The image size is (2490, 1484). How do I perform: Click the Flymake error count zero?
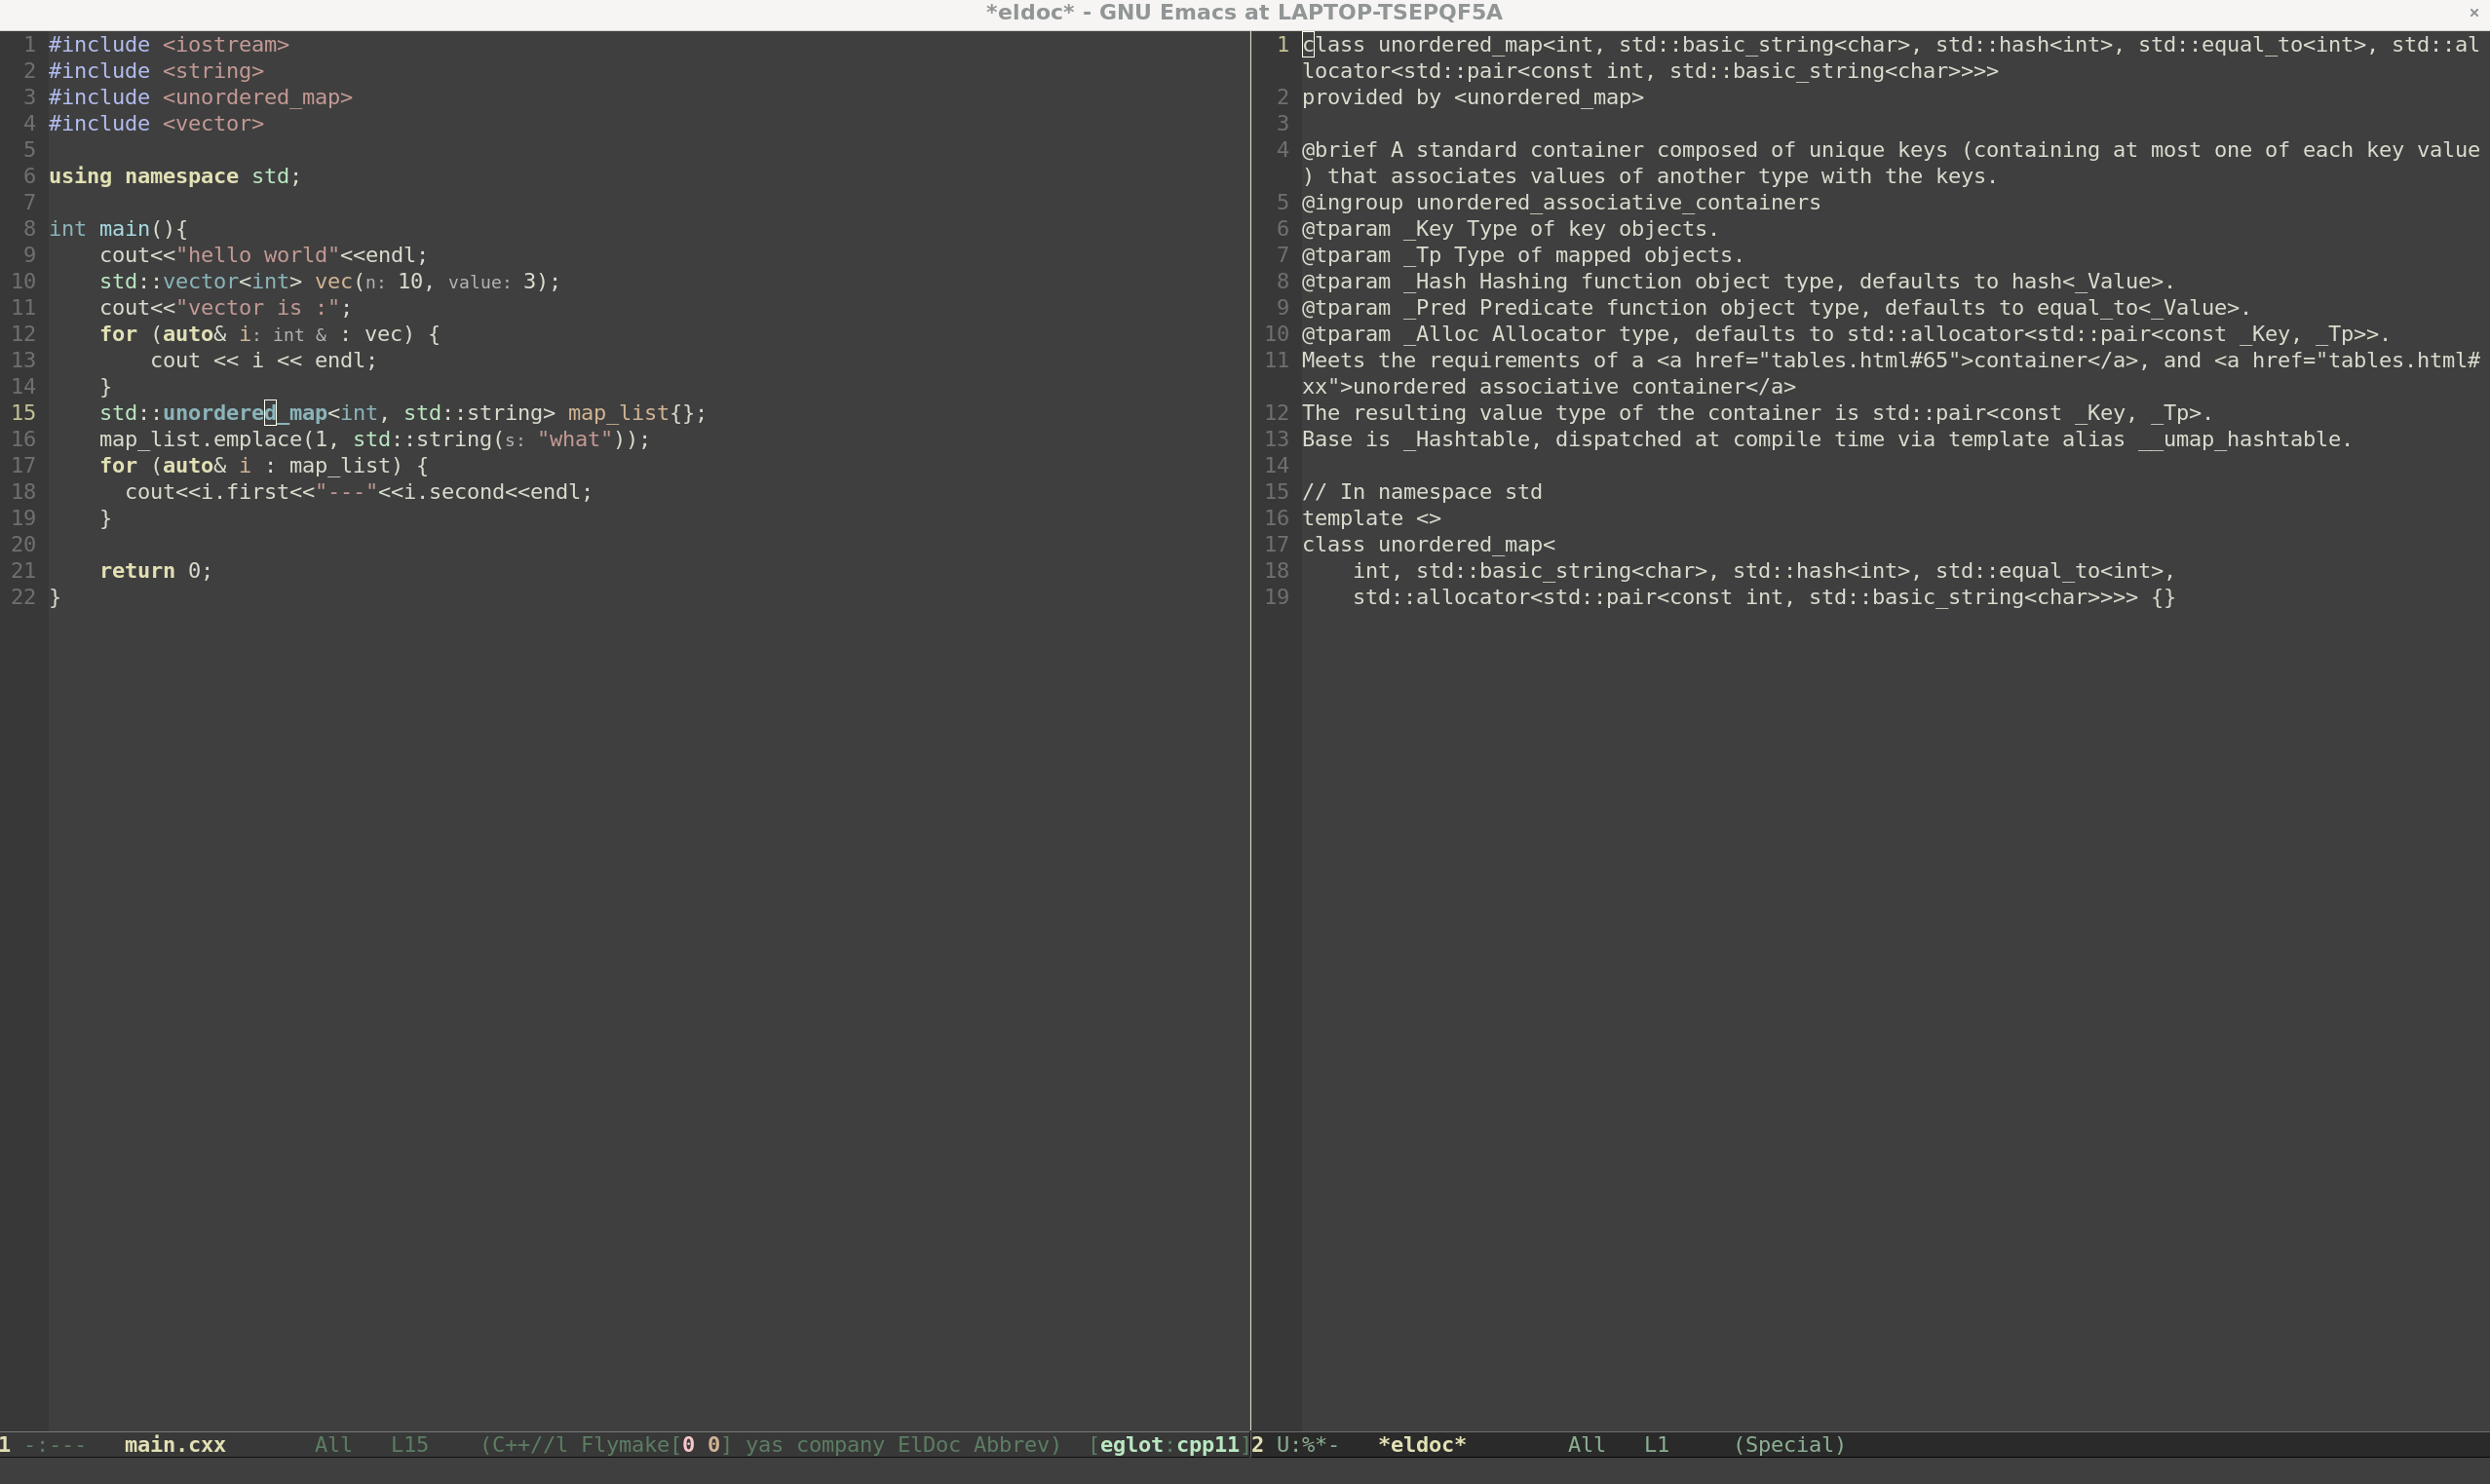(x=688, y=1445)
